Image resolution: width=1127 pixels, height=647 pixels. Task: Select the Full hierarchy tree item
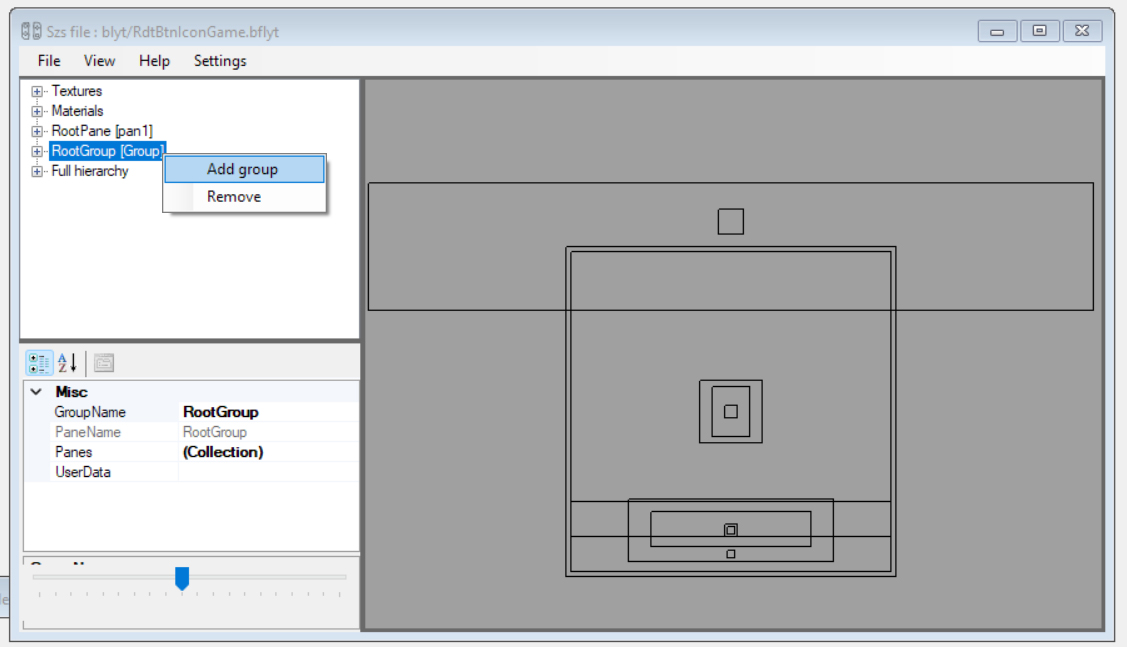click(90, 171)
